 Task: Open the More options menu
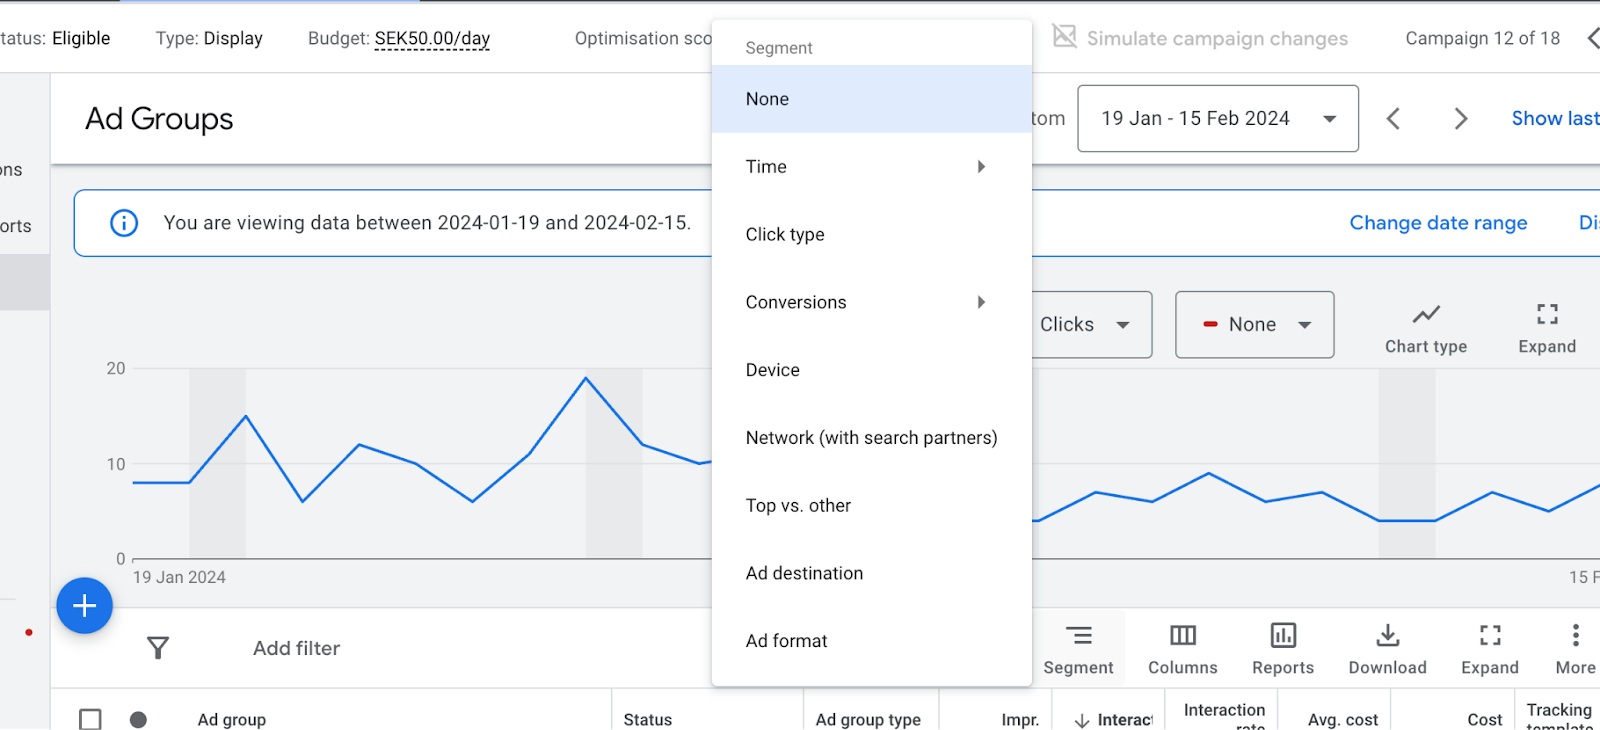(x=1575, y=650)
